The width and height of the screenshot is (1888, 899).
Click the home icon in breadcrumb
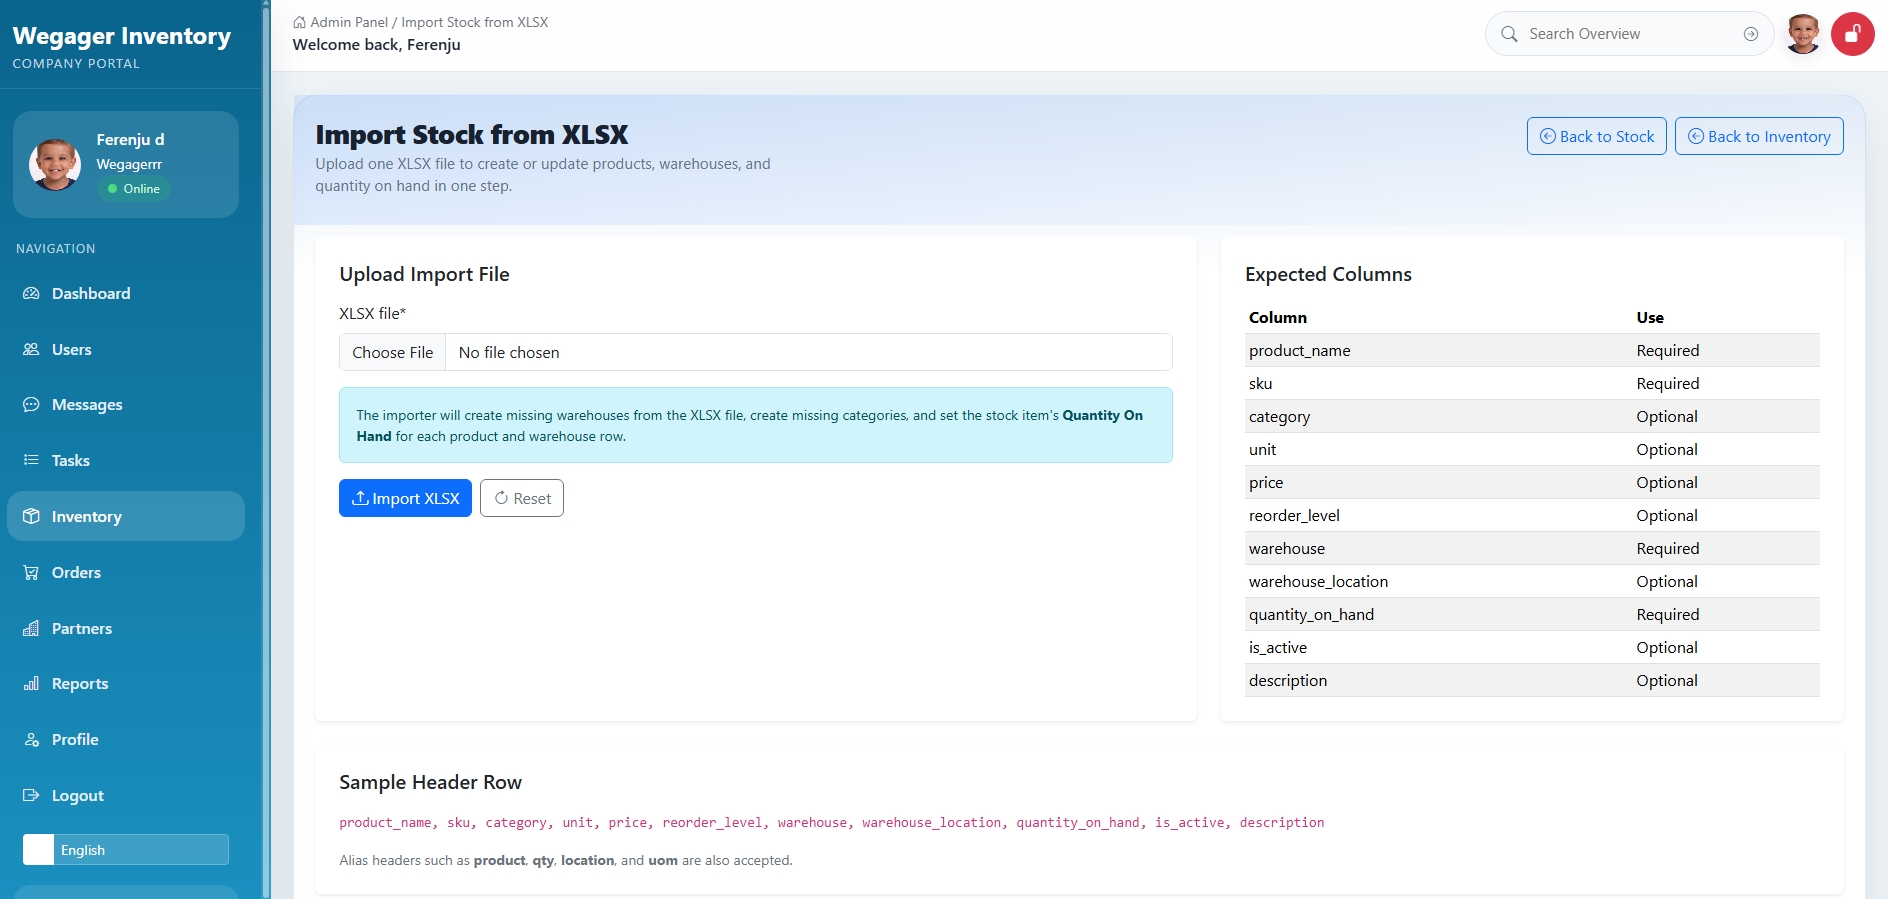299,22
